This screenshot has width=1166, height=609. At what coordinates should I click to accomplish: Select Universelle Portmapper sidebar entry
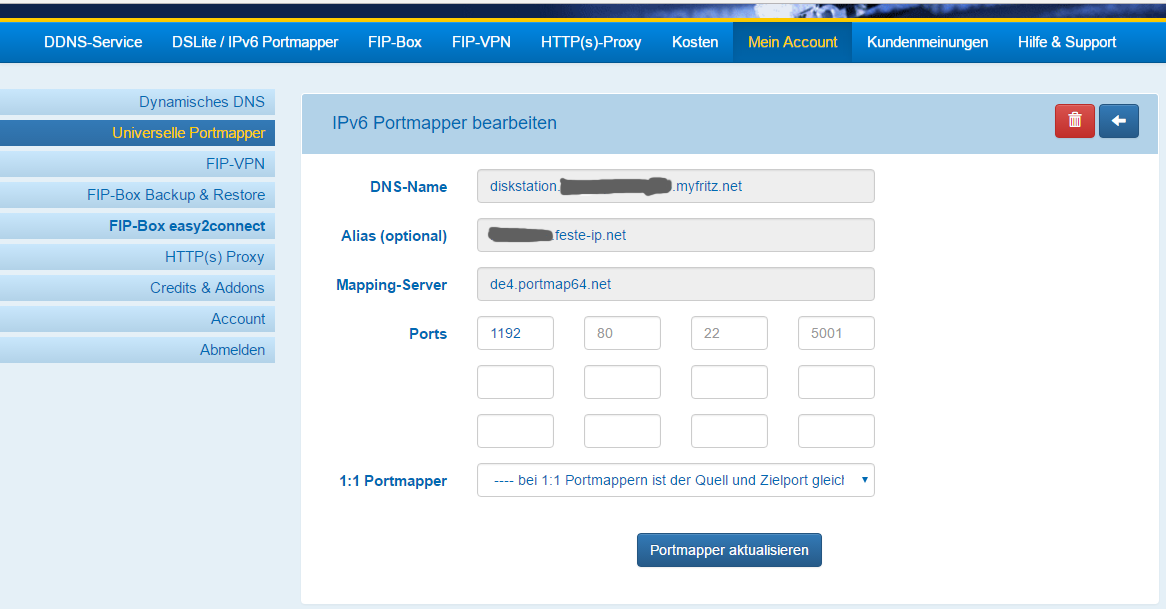click(x=188, y=133)
